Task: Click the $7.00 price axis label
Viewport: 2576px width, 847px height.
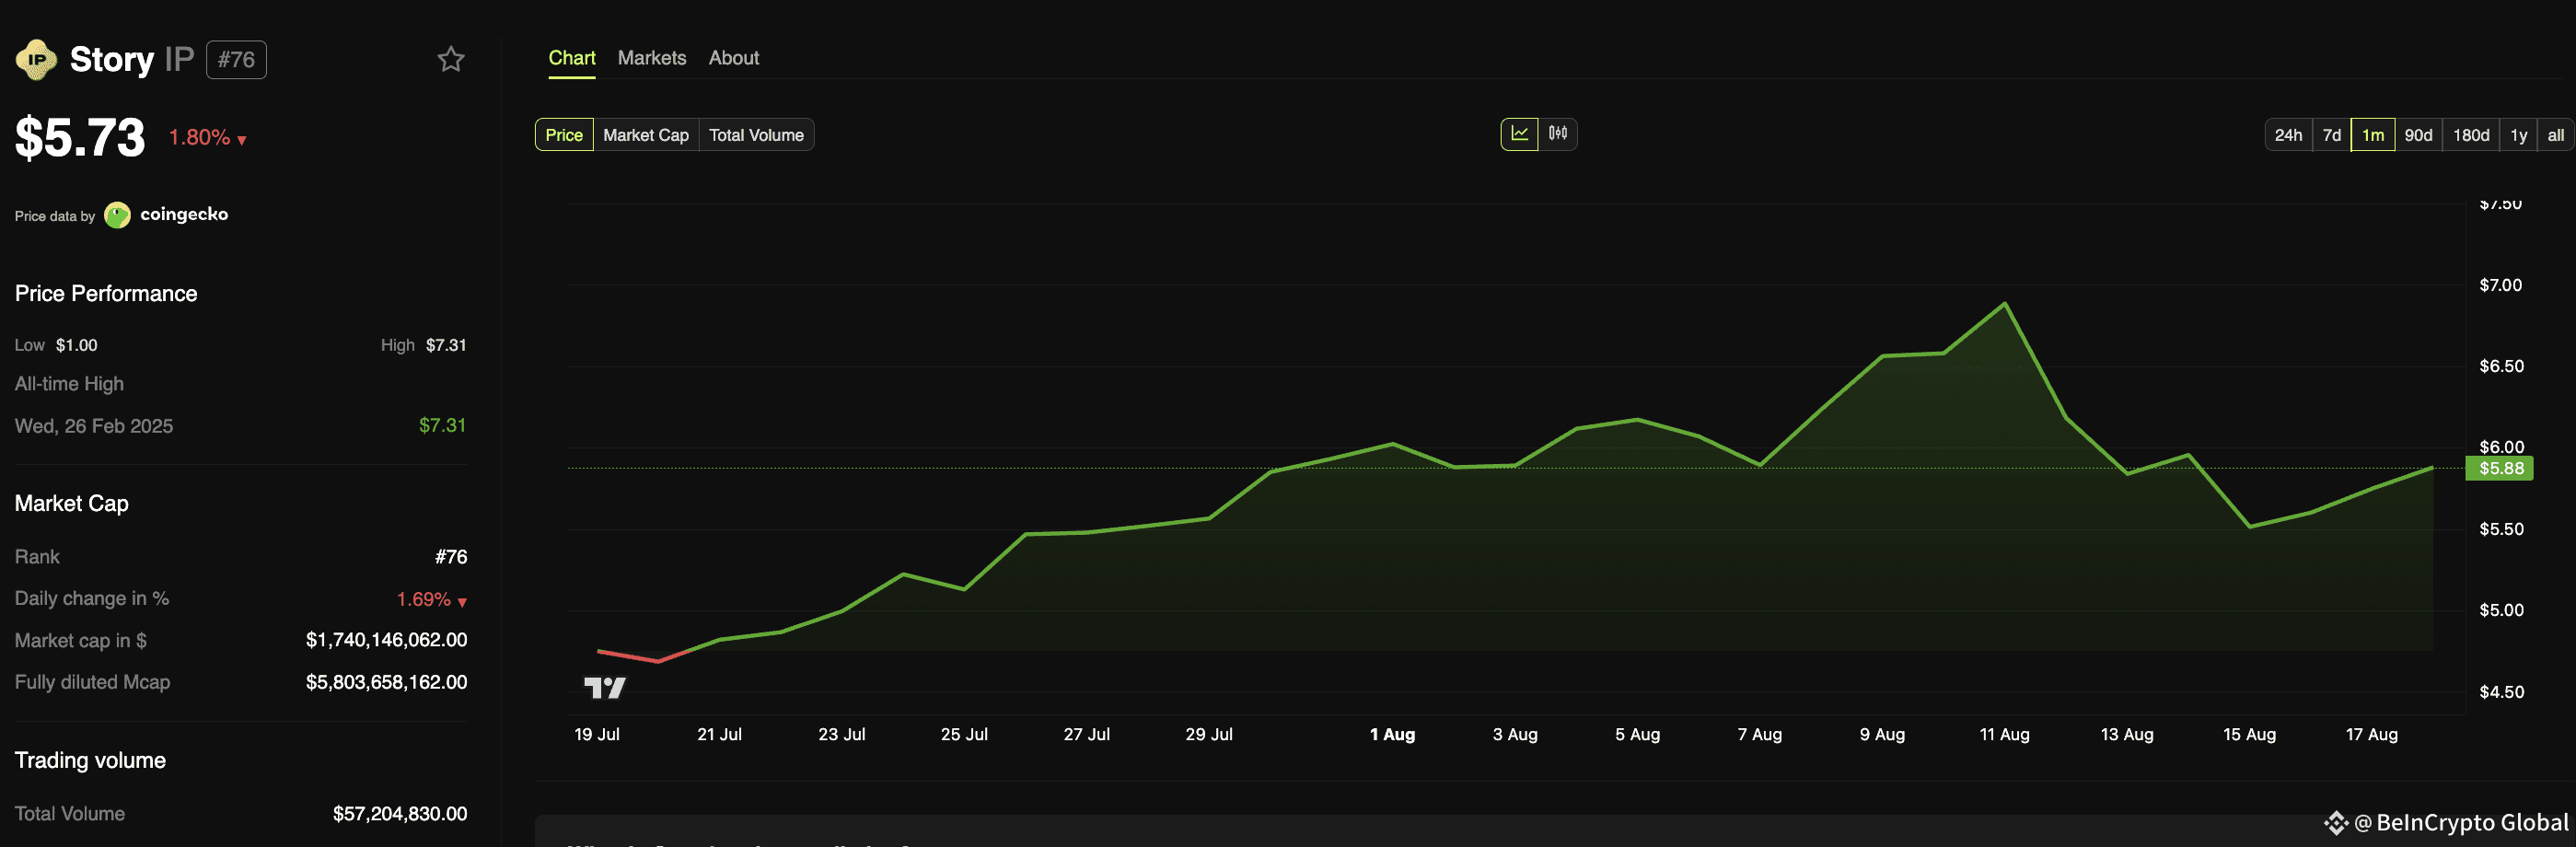Action: point(2500,285)
